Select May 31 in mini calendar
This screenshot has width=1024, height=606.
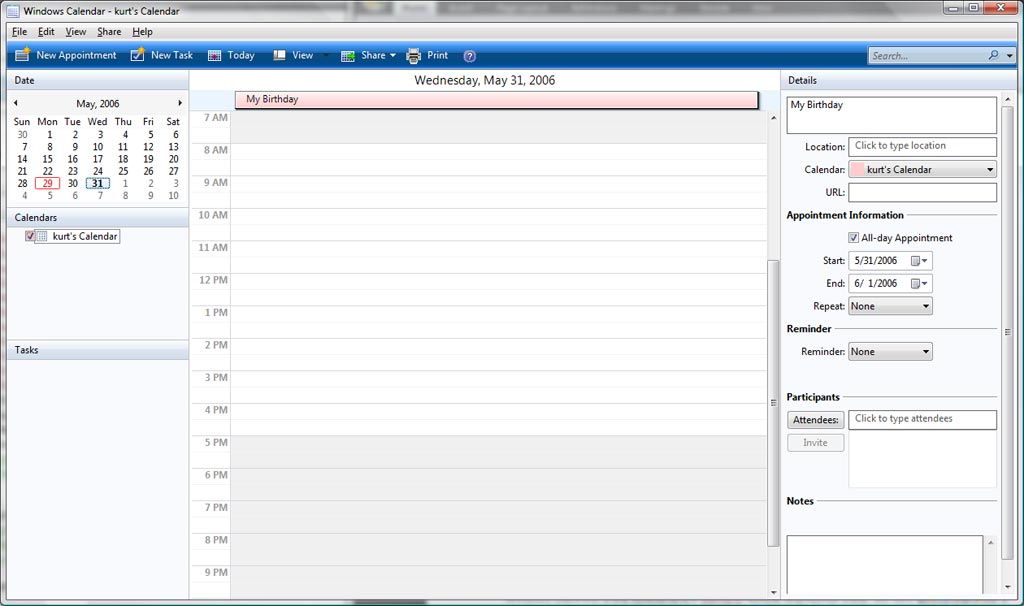point(97,183)
